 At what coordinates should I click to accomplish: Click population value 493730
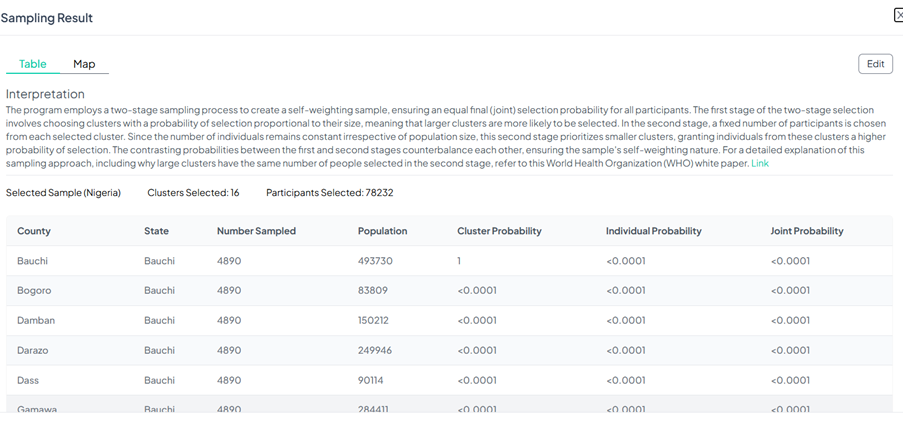(380, 261)
